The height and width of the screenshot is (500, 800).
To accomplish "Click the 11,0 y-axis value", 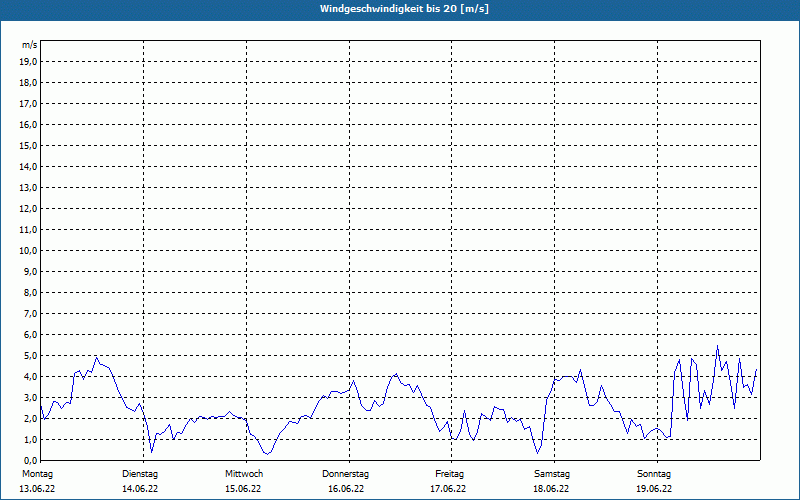I will click(28, 230).
